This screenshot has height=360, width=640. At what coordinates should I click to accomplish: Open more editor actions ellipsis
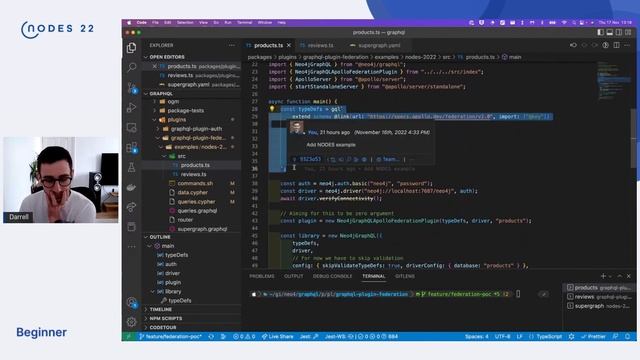click(x=627, y=45)
